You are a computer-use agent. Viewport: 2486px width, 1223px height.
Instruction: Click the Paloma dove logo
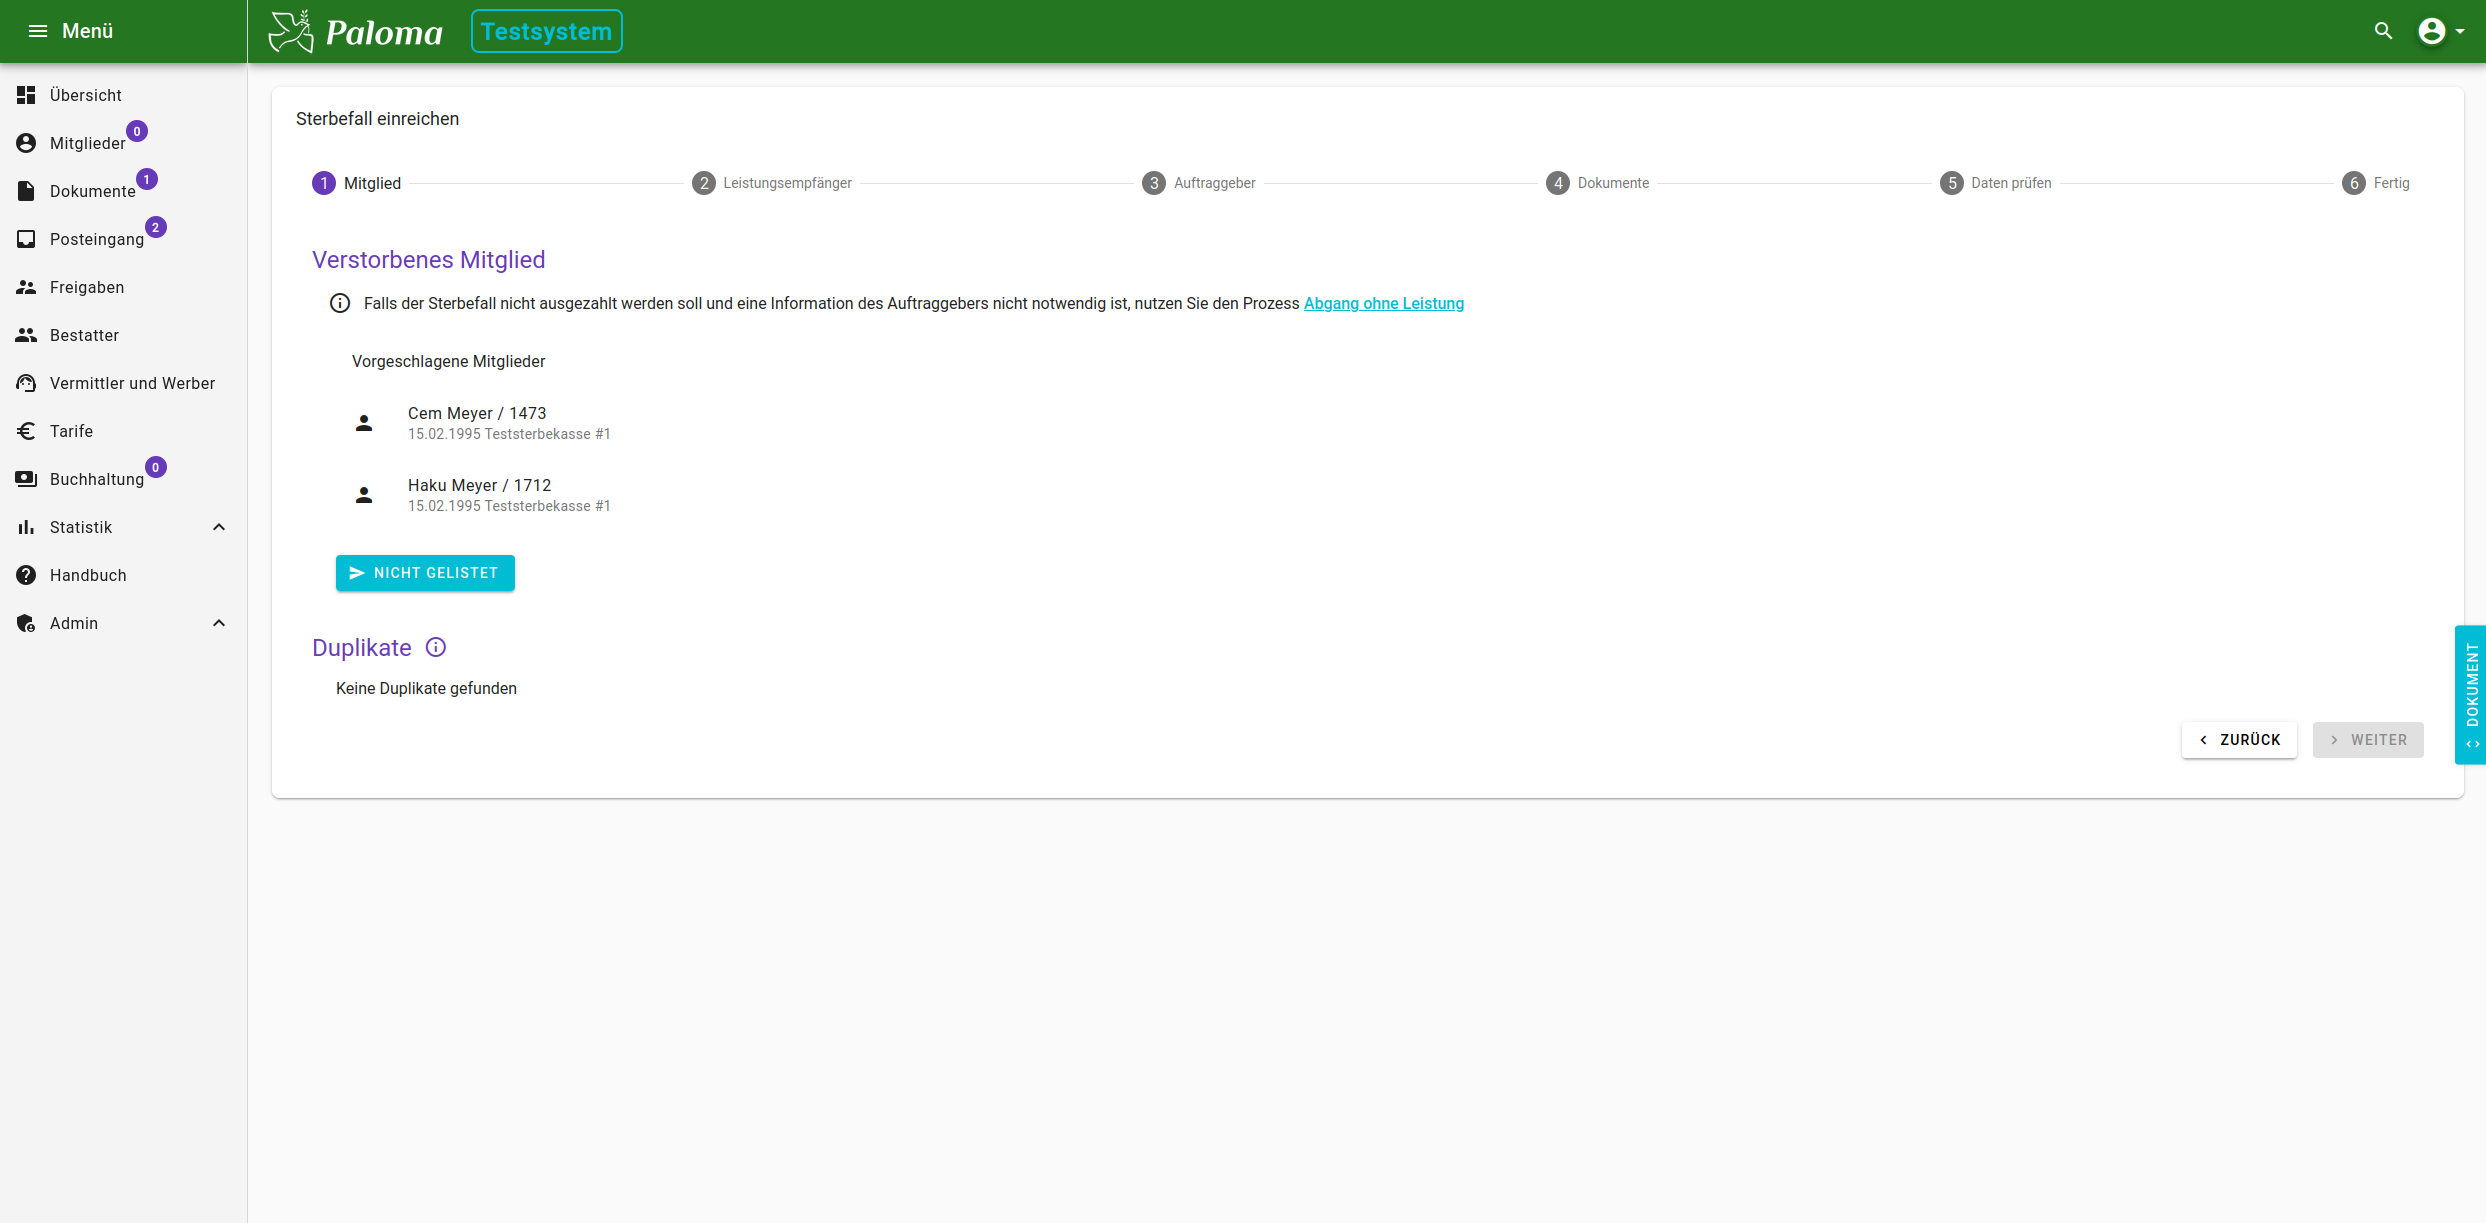(x=291, y=31)
